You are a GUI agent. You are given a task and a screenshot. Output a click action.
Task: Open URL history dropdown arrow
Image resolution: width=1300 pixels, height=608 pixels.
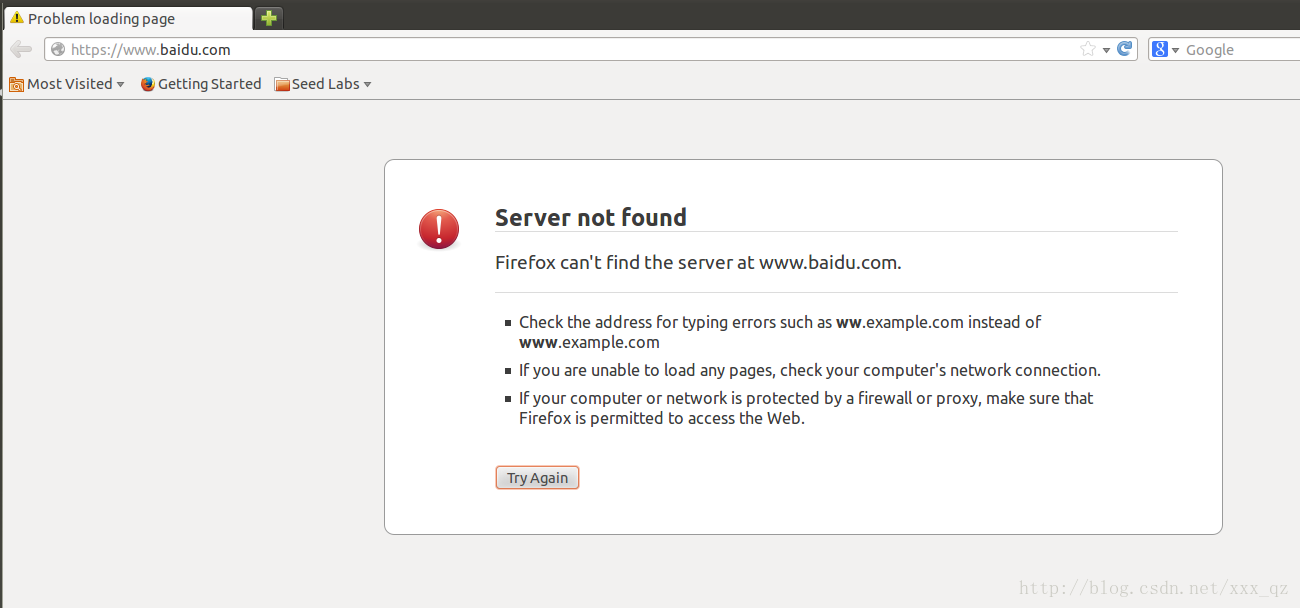pos(1107,50)
